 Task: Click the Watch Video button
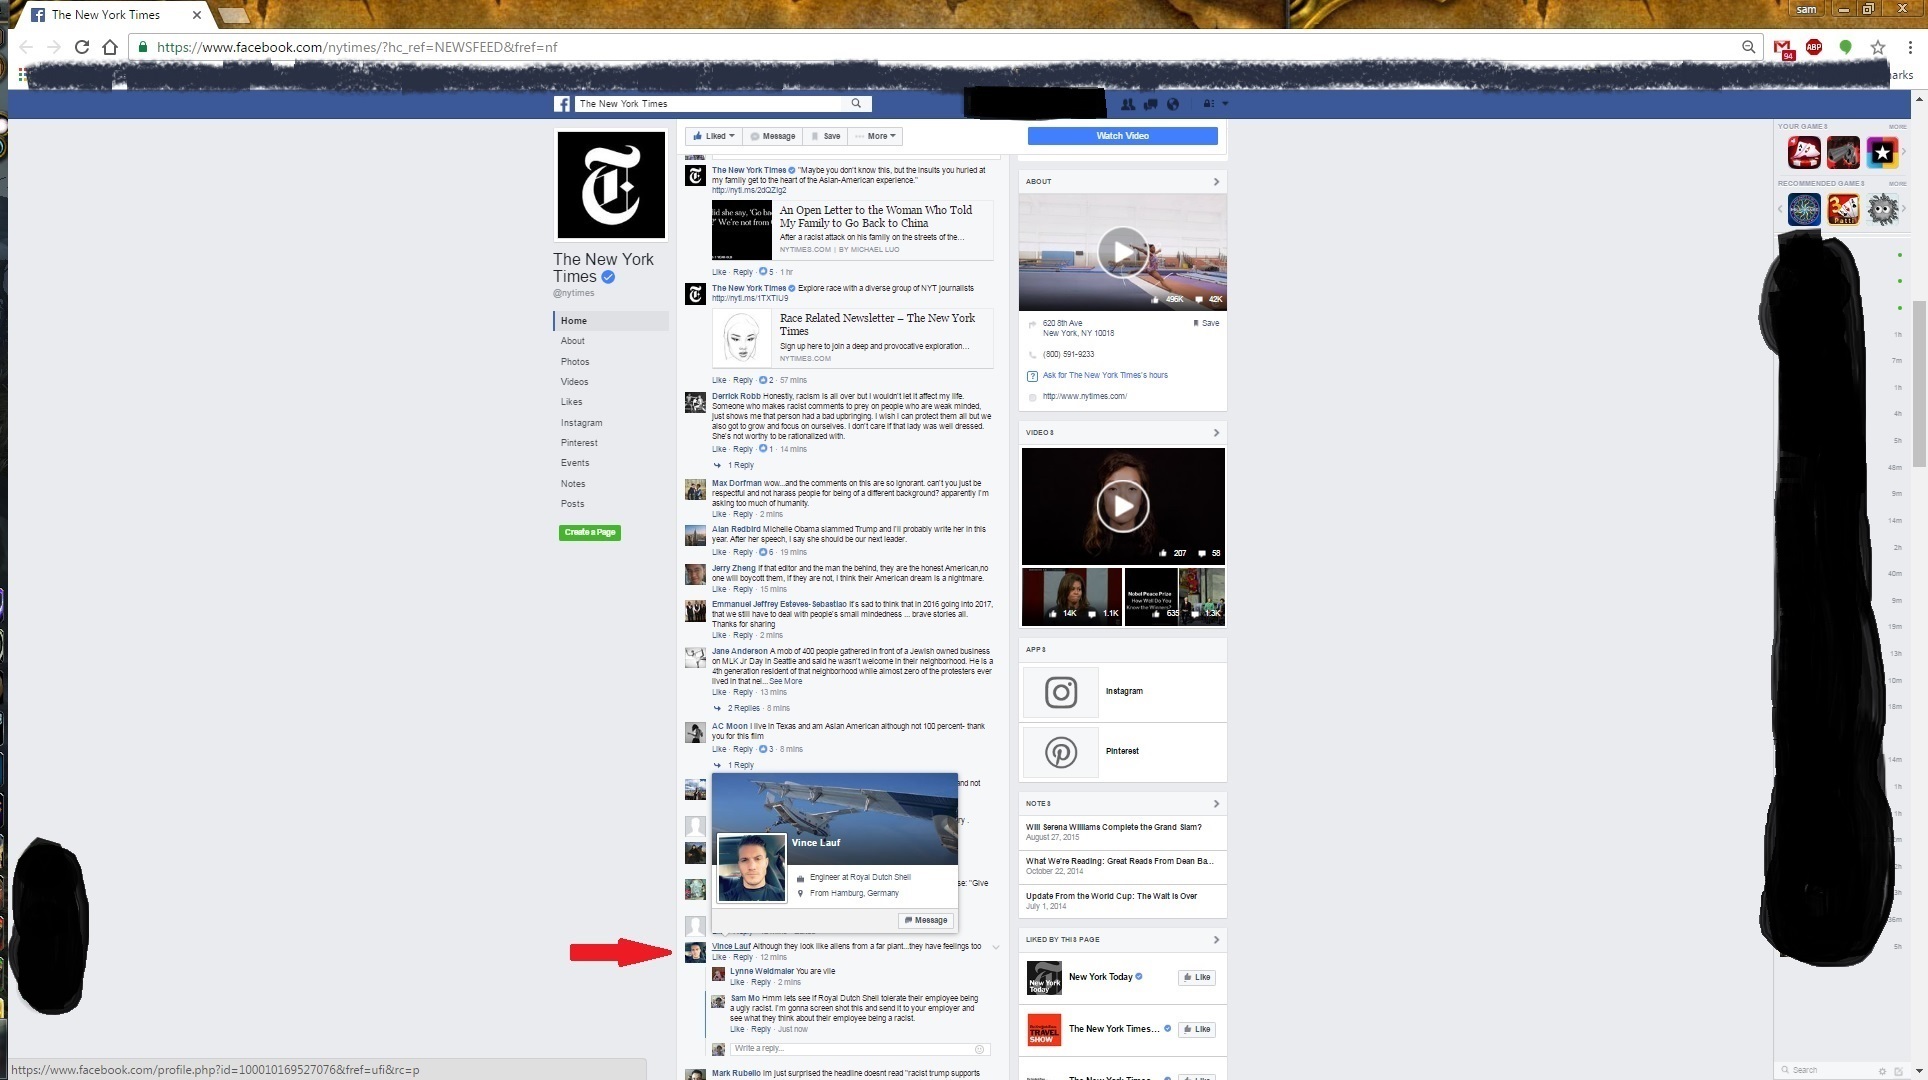pyautogui.click(x=1122, y=136)
